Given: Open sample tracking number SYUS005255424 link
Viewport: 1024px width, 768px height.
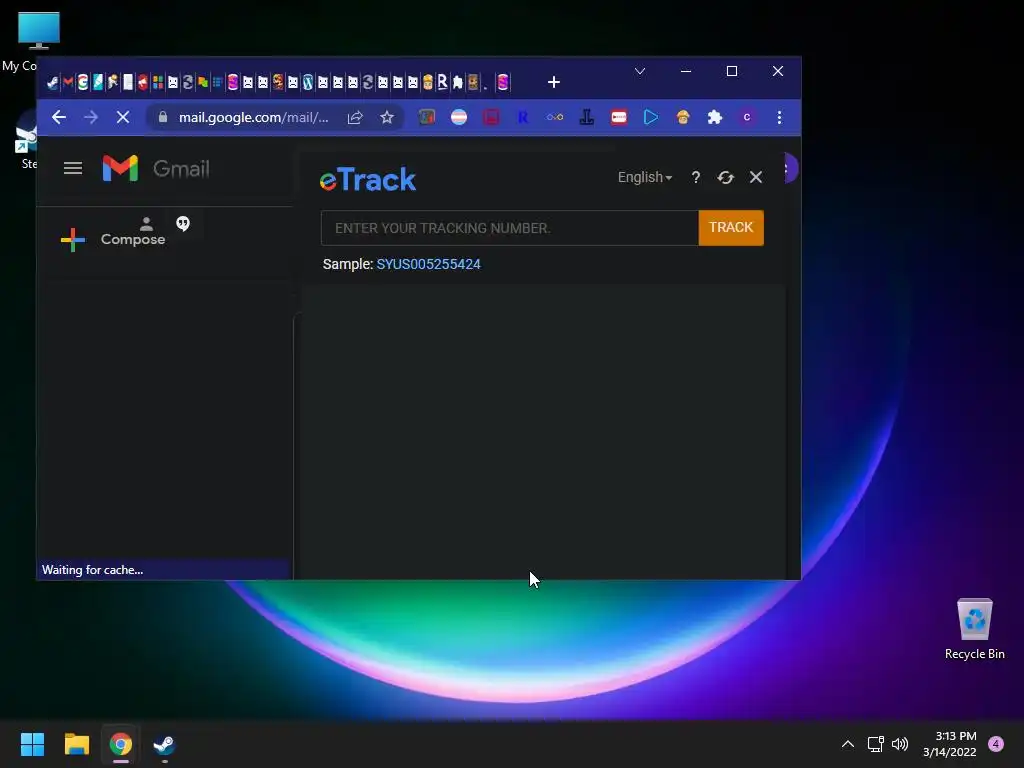Looking at the screenshot, I should [x=428, y=264].
